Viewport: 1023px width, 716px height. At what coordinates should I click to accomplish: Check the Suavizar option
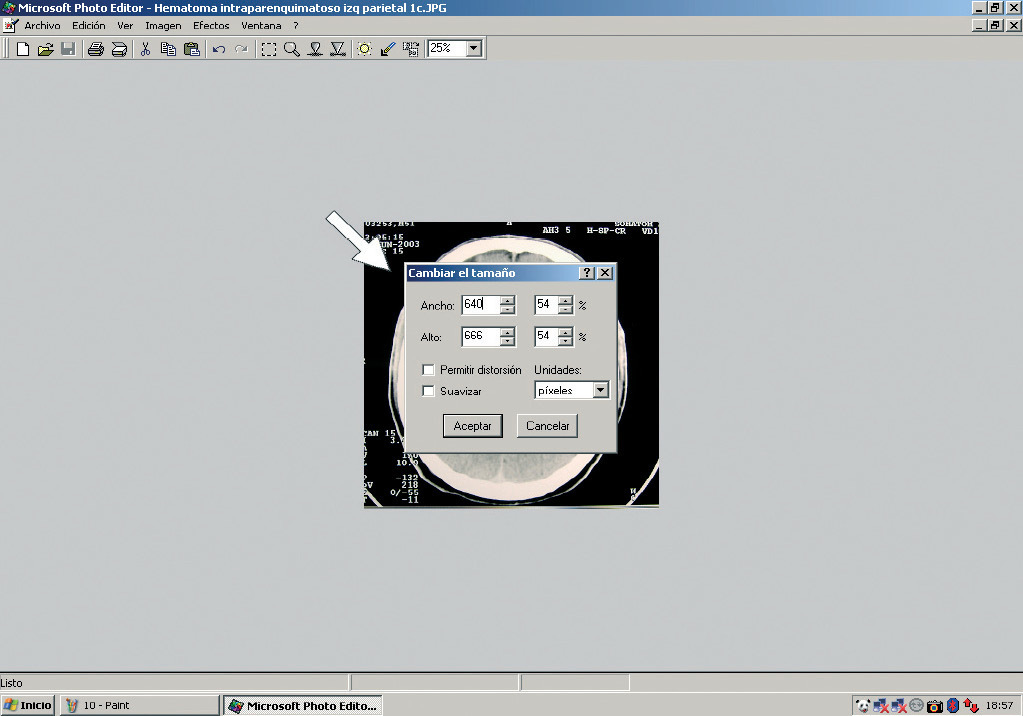pyautogui.click(x=428, y=391)
